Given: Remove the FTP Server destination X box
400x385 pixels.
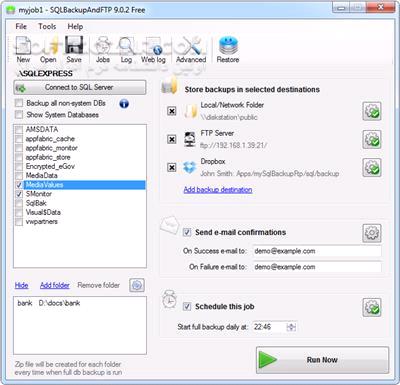Looking at the screenshot, I should point(172,139).
